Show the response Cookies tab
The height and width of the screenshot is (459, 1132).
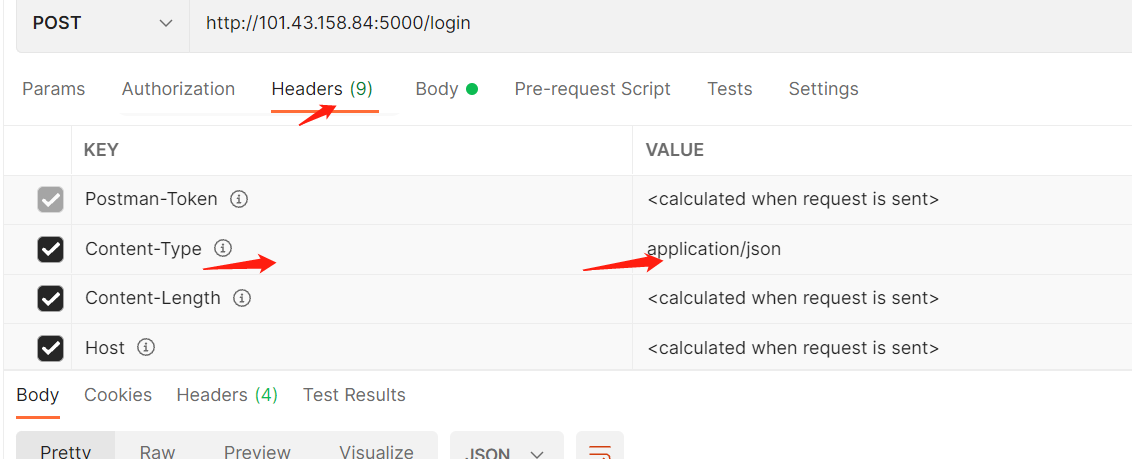point(118,395)
